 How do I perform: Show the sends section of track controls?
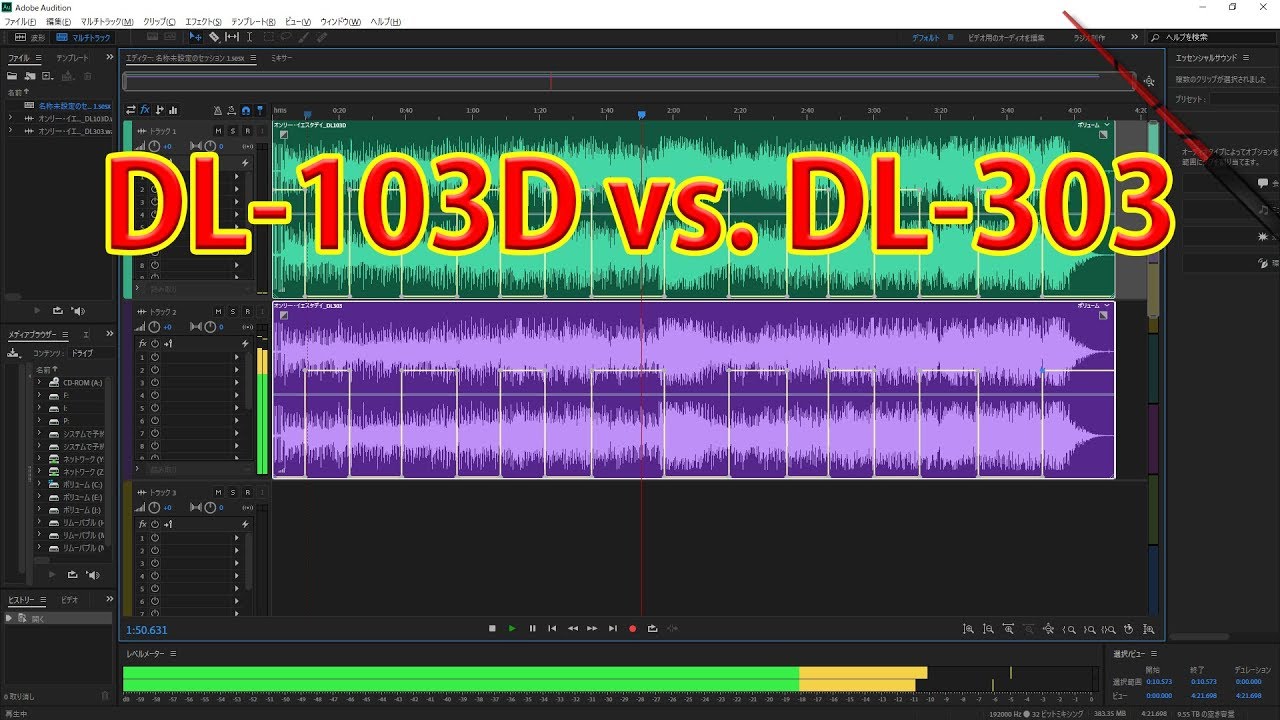point(159,110)
